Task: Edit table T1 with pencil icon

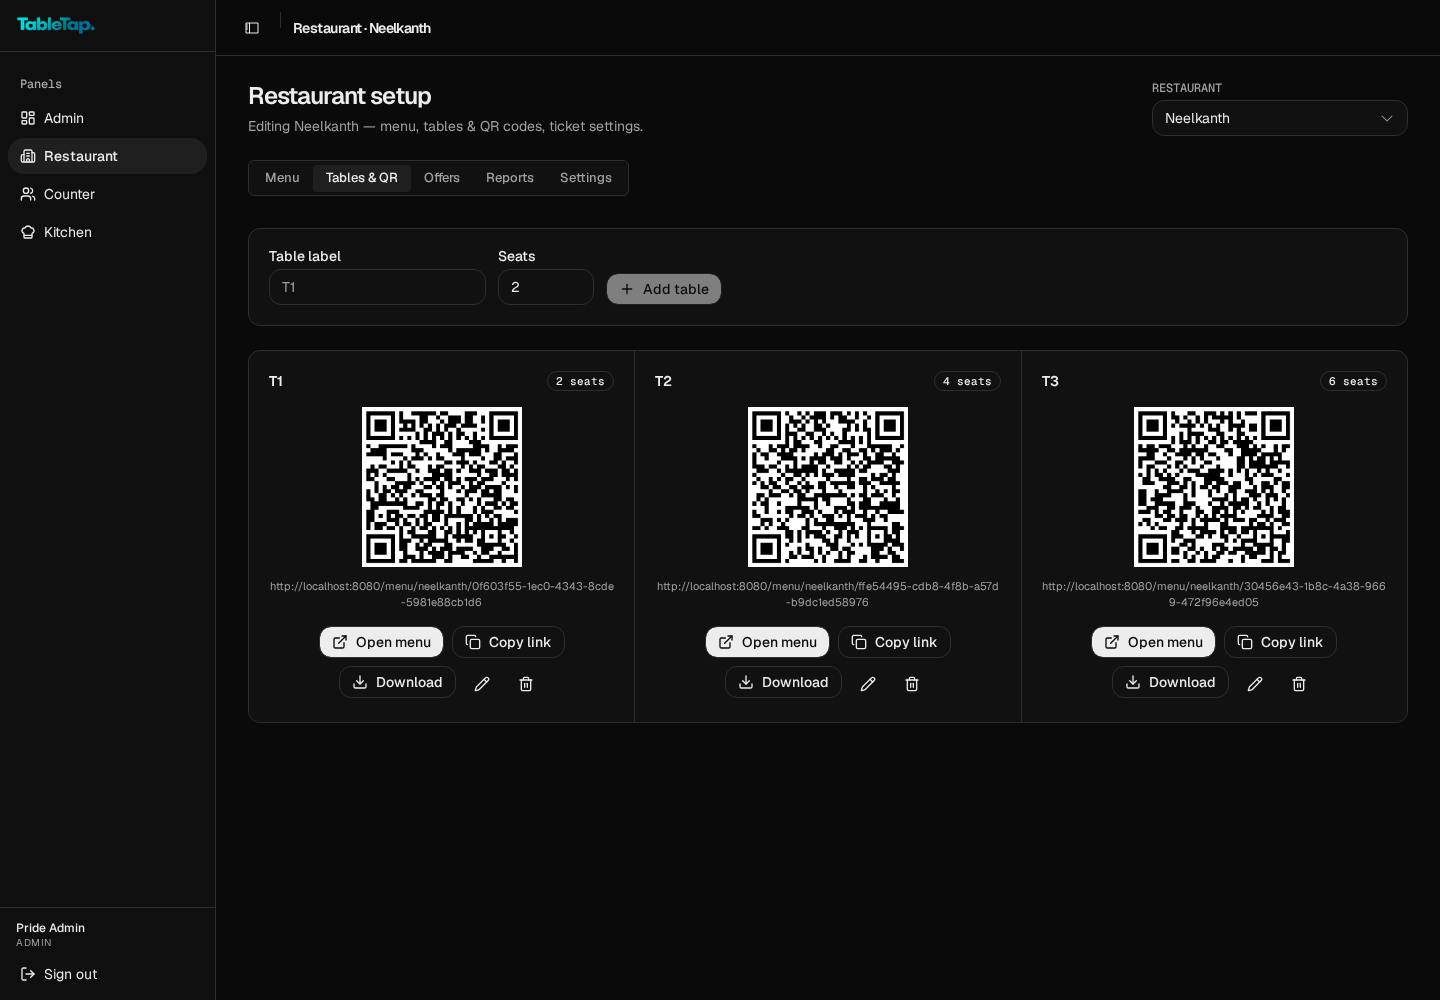Action: point(482,683)
